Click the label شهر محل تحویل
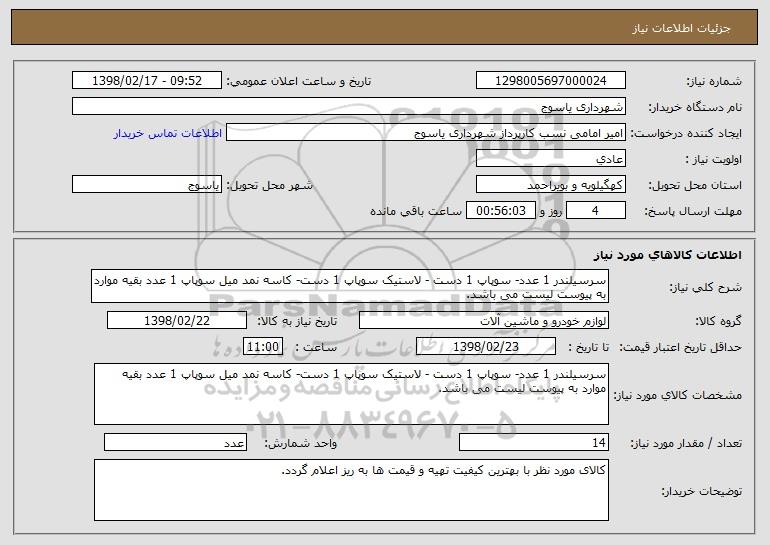Viewport: 770px width, 545px height. (x=269, y=185)
